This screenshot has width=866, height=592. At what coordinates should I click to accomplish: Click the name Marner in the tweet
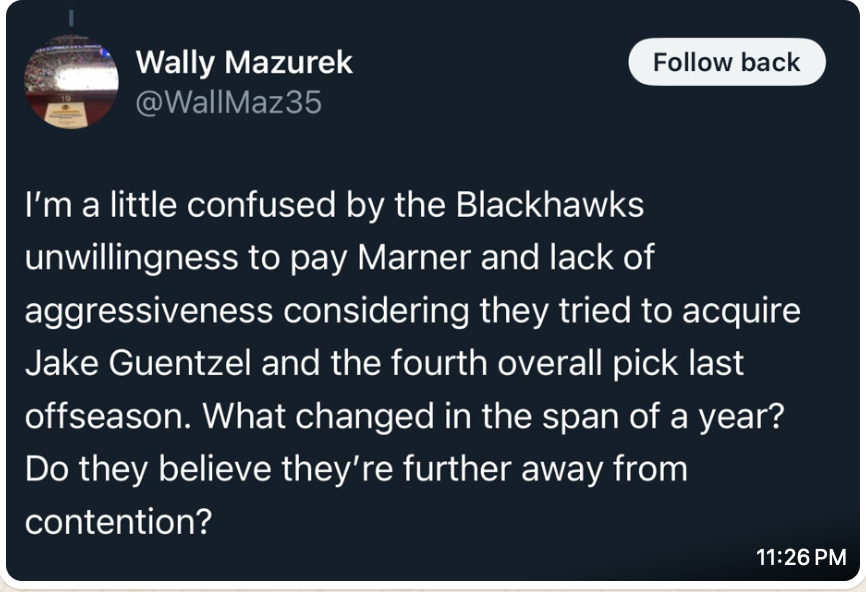[414, 257]
